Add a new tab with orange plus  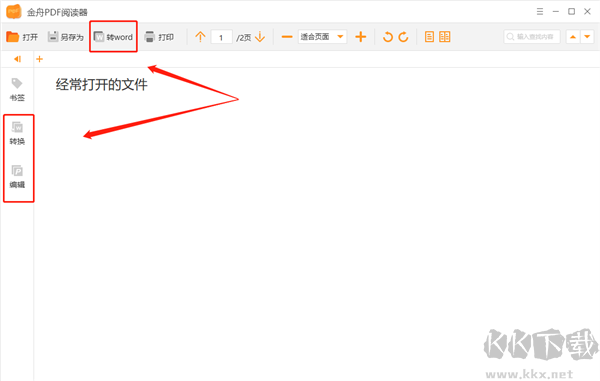pos(39,59)
